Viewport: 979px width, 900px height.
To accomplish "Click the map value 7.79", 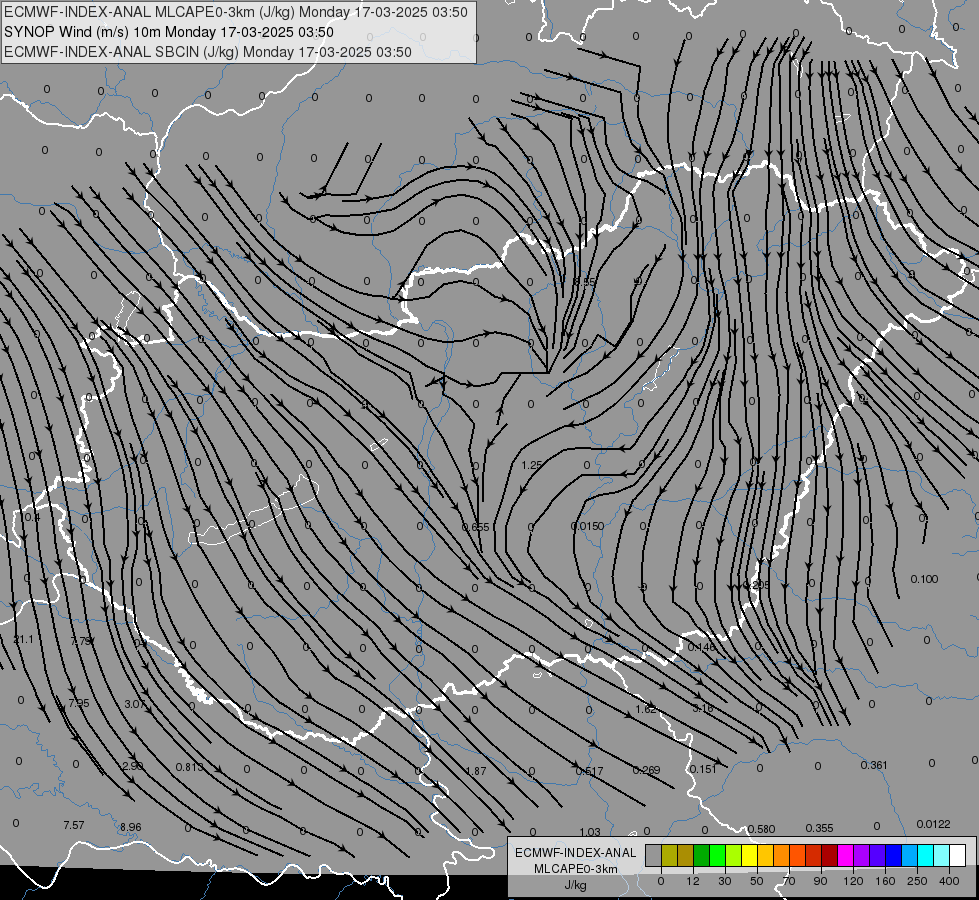I will pyautogui.click(x=81, y=641).
